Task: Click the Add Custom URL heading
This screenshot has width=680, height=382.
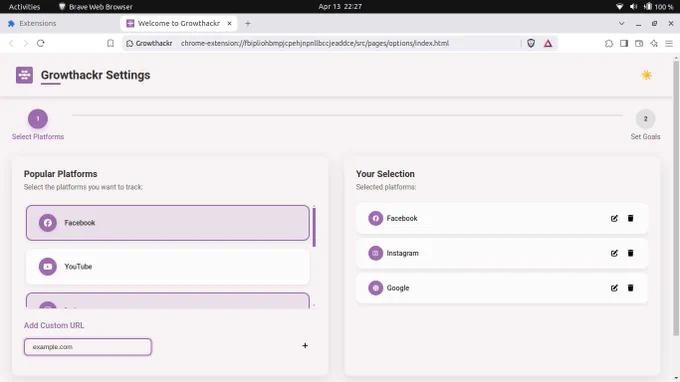Action: tap(54, 325)
